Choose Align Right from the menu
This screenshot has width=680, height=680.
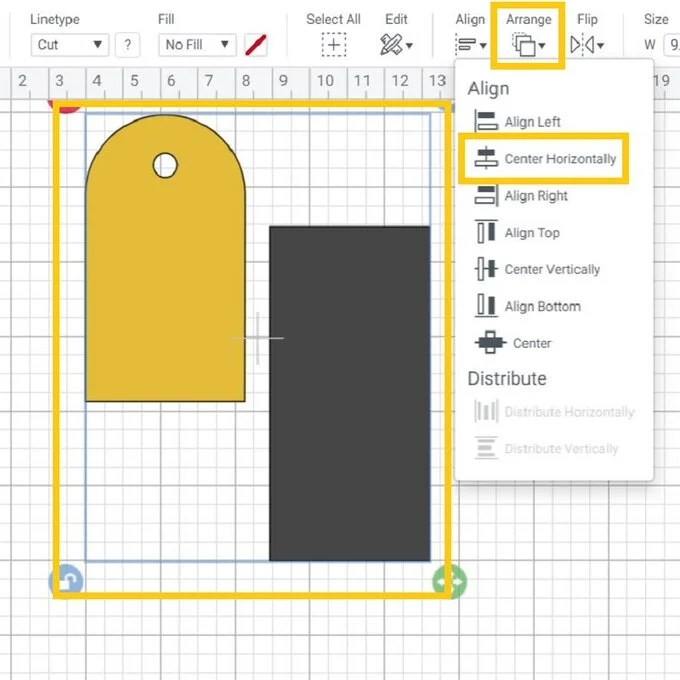coord(521,196)
